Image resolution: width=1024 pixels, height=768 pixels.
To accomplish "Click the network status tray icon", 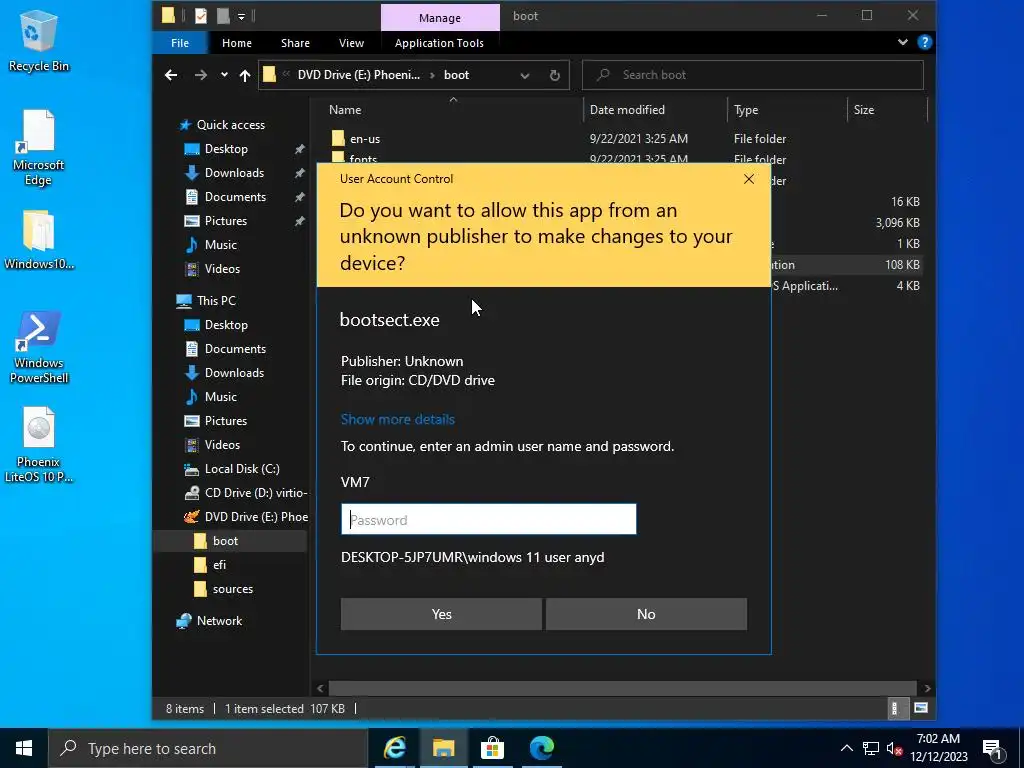I will click(871, 748).
